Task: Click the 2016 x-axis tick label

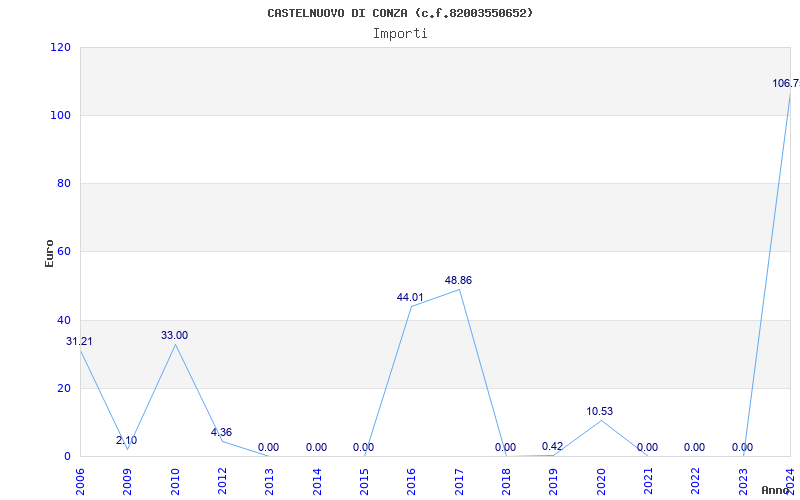Action: [412, 482]
